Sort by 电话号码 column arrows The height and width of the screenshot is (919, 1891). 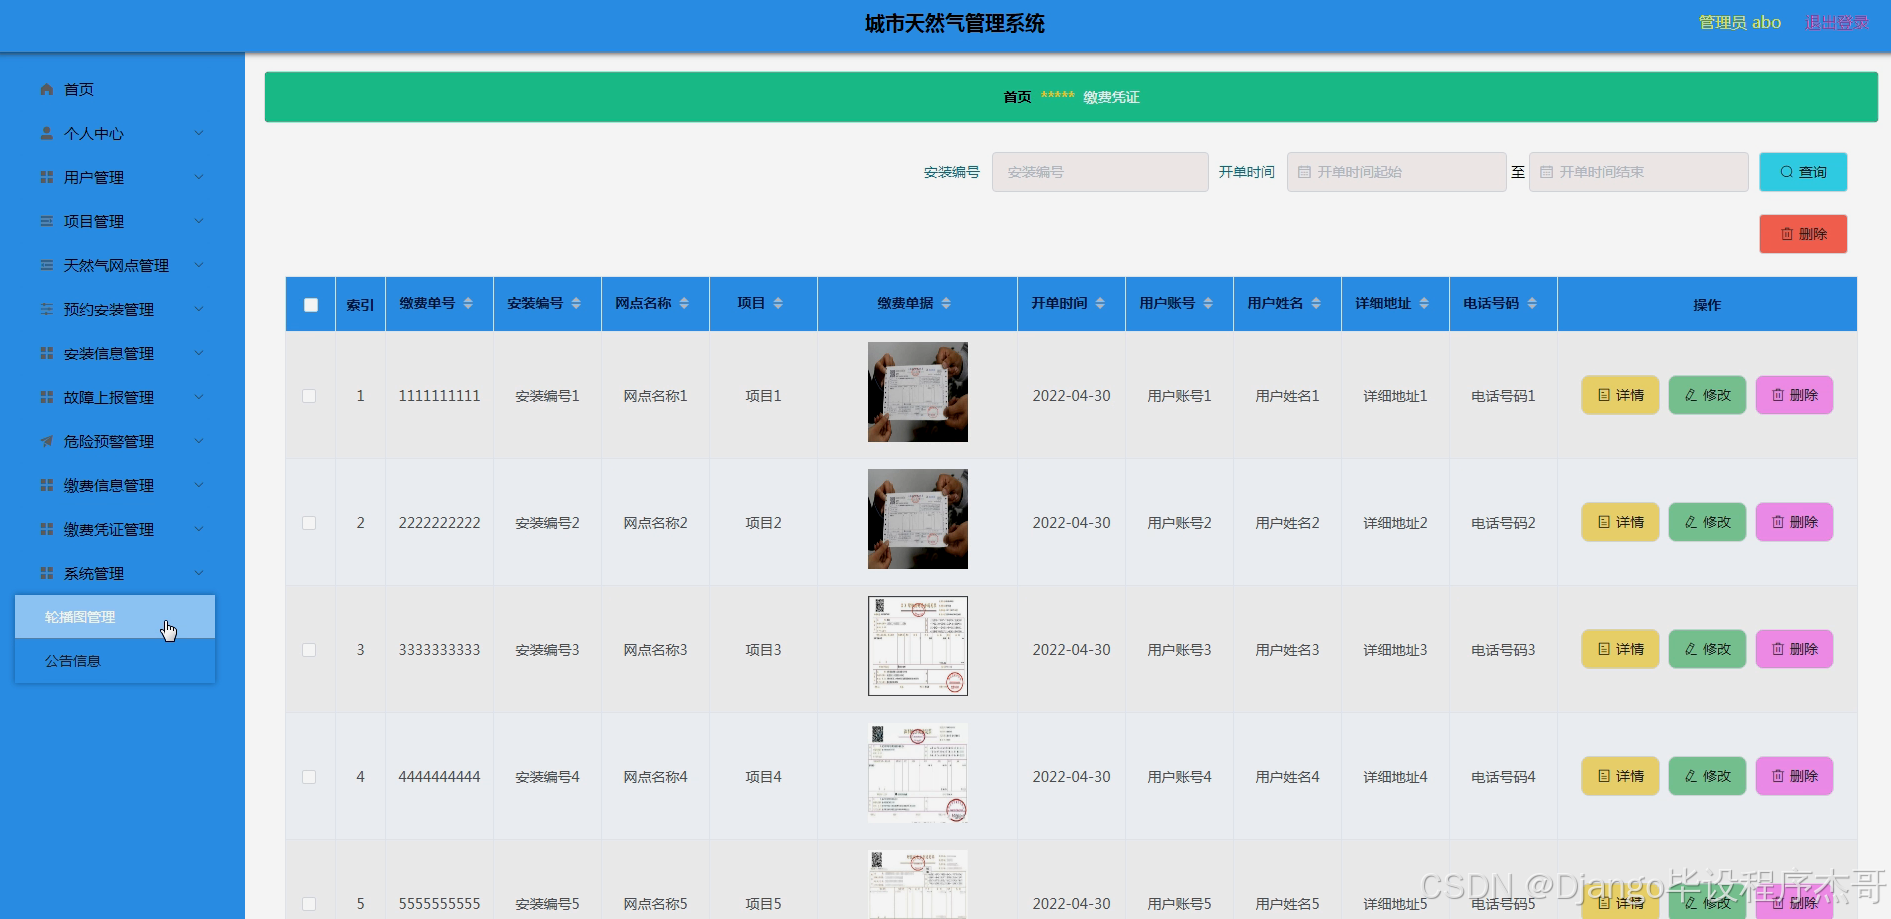point(1532,303)
